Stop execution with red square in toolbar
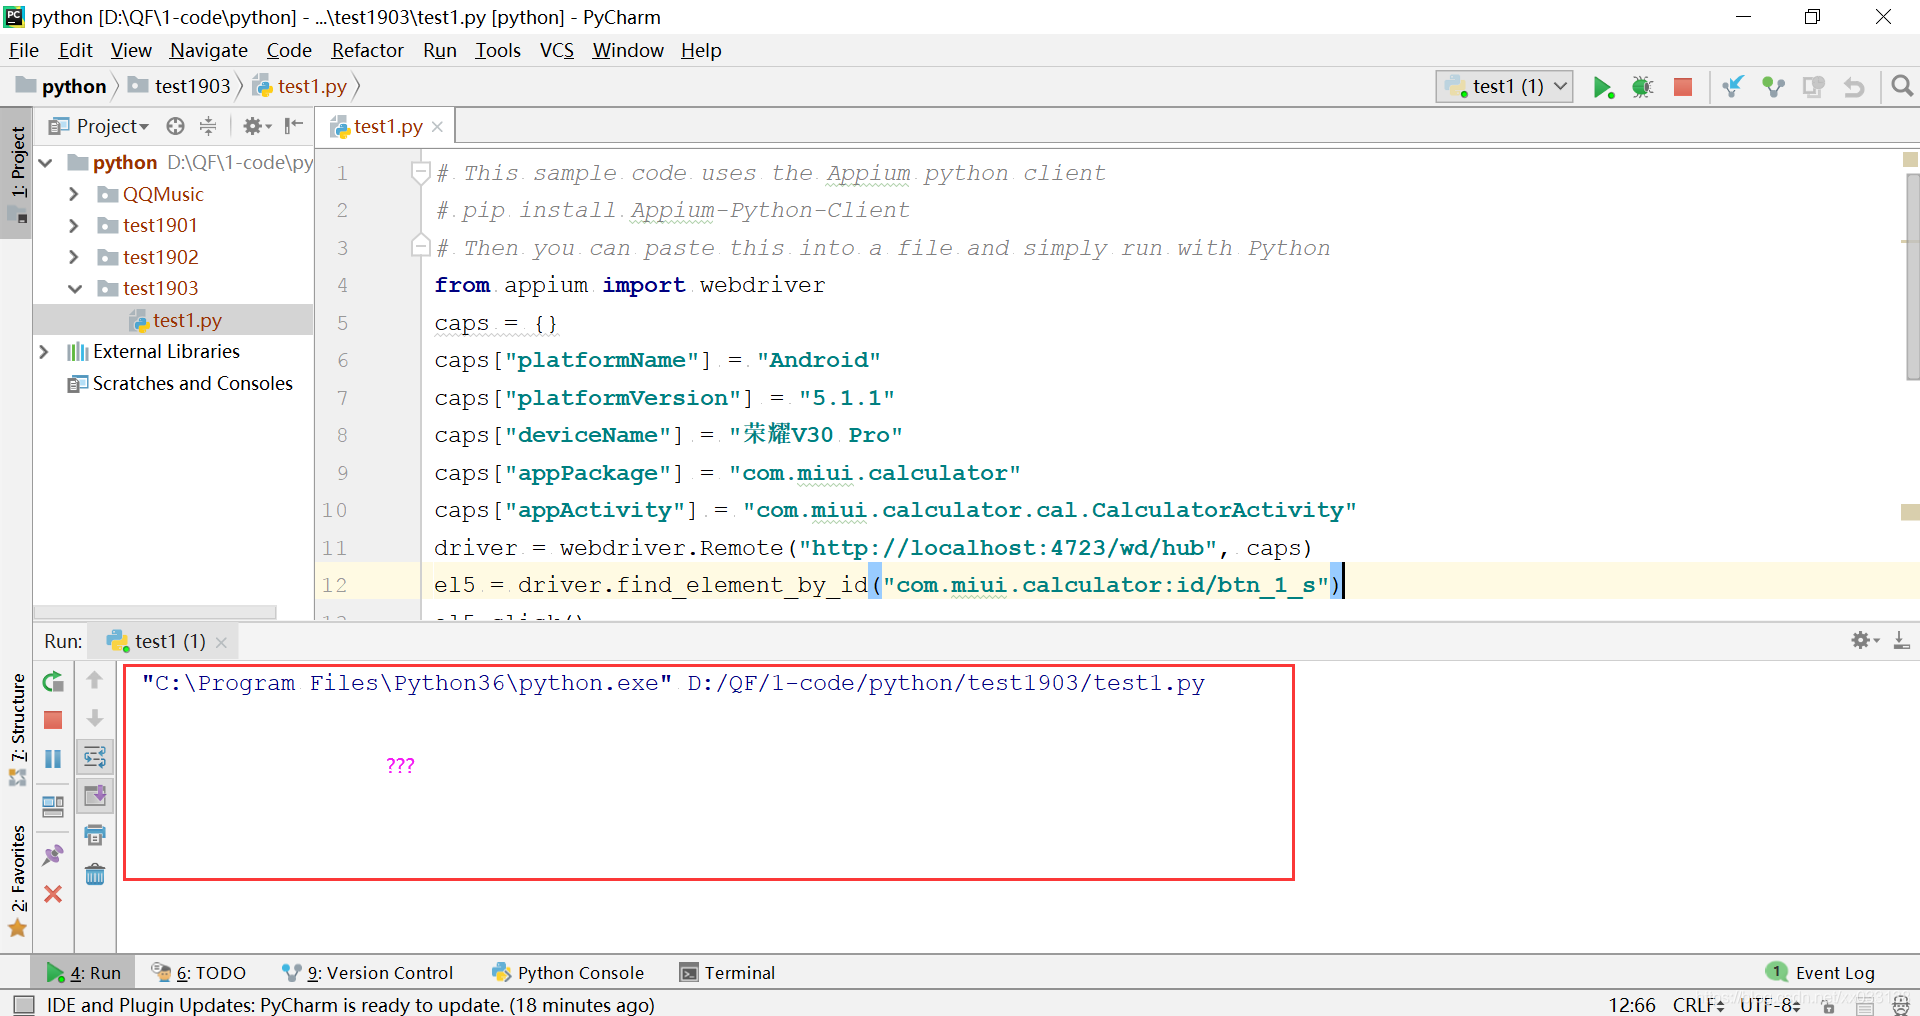Image resolution: width=1920 pixels, height=1016 pixels. pos(1683,87)
